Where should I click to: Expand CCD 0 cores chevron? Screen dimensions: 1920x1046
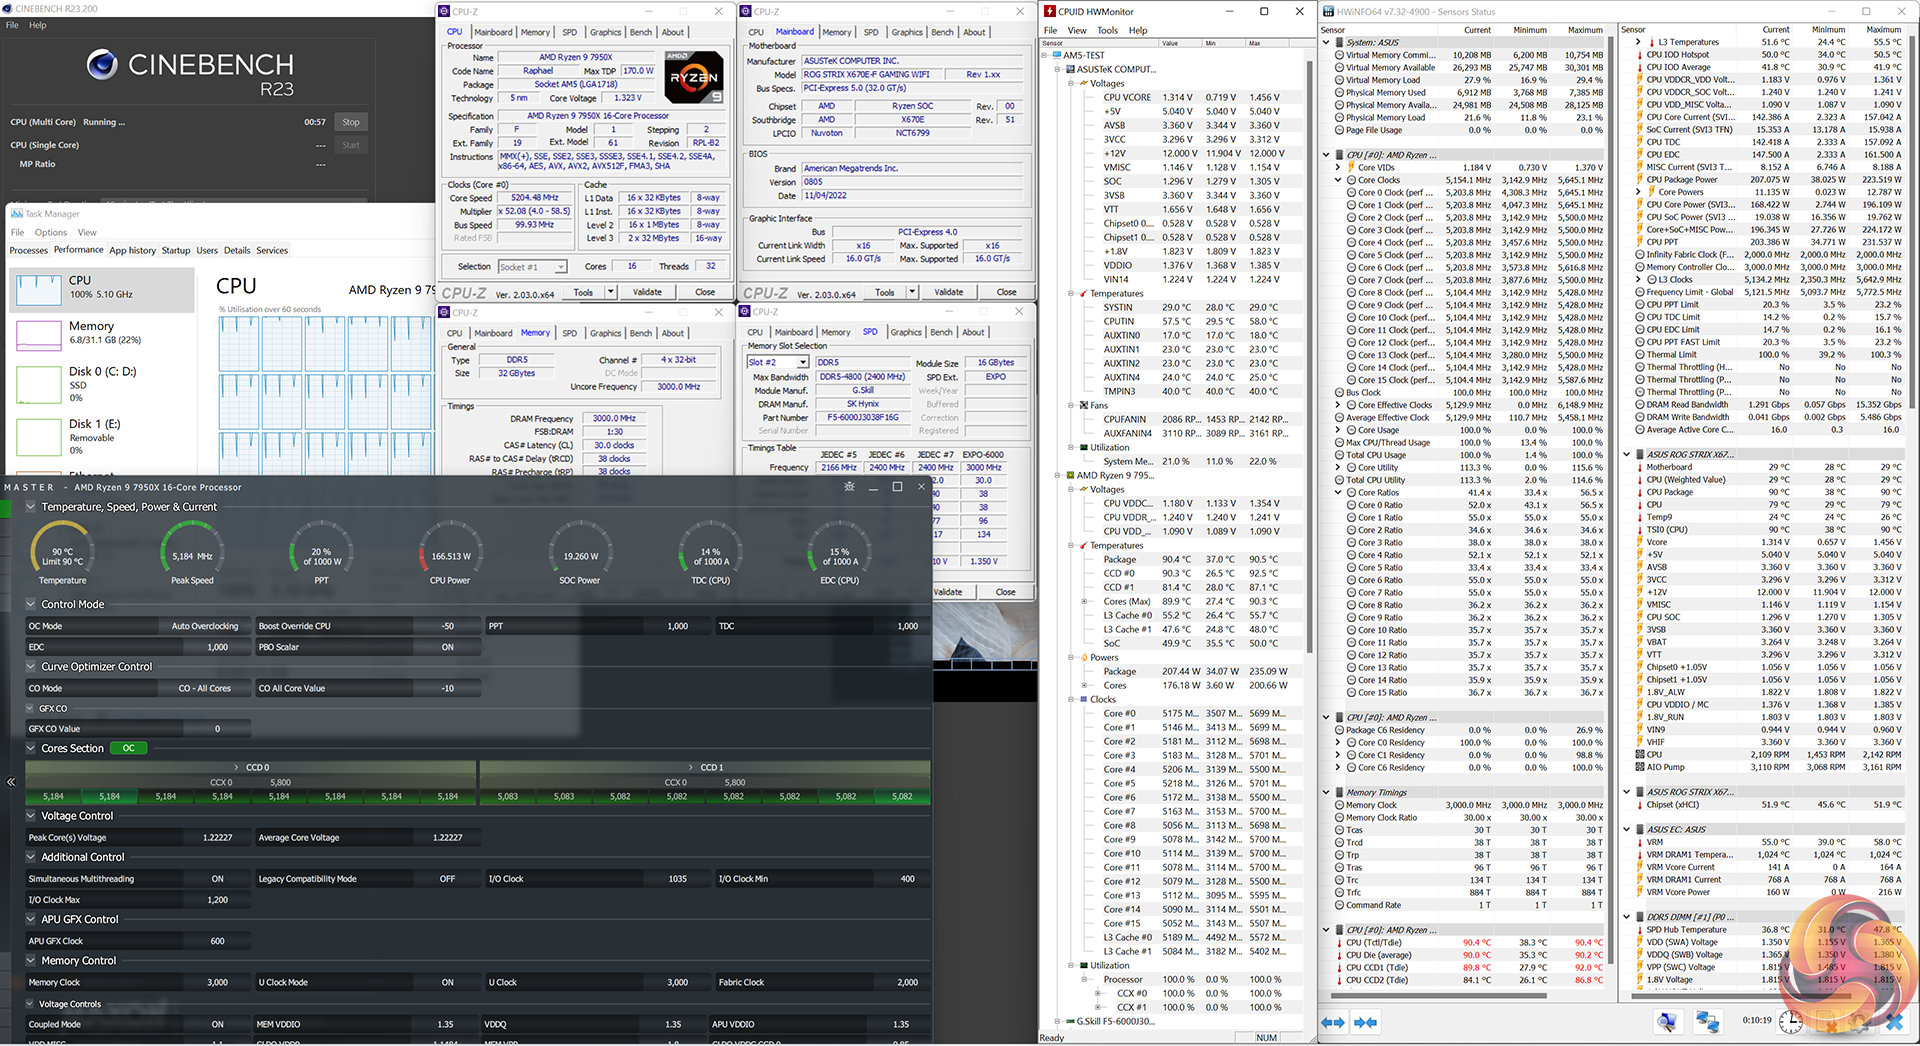click(237, 768)
